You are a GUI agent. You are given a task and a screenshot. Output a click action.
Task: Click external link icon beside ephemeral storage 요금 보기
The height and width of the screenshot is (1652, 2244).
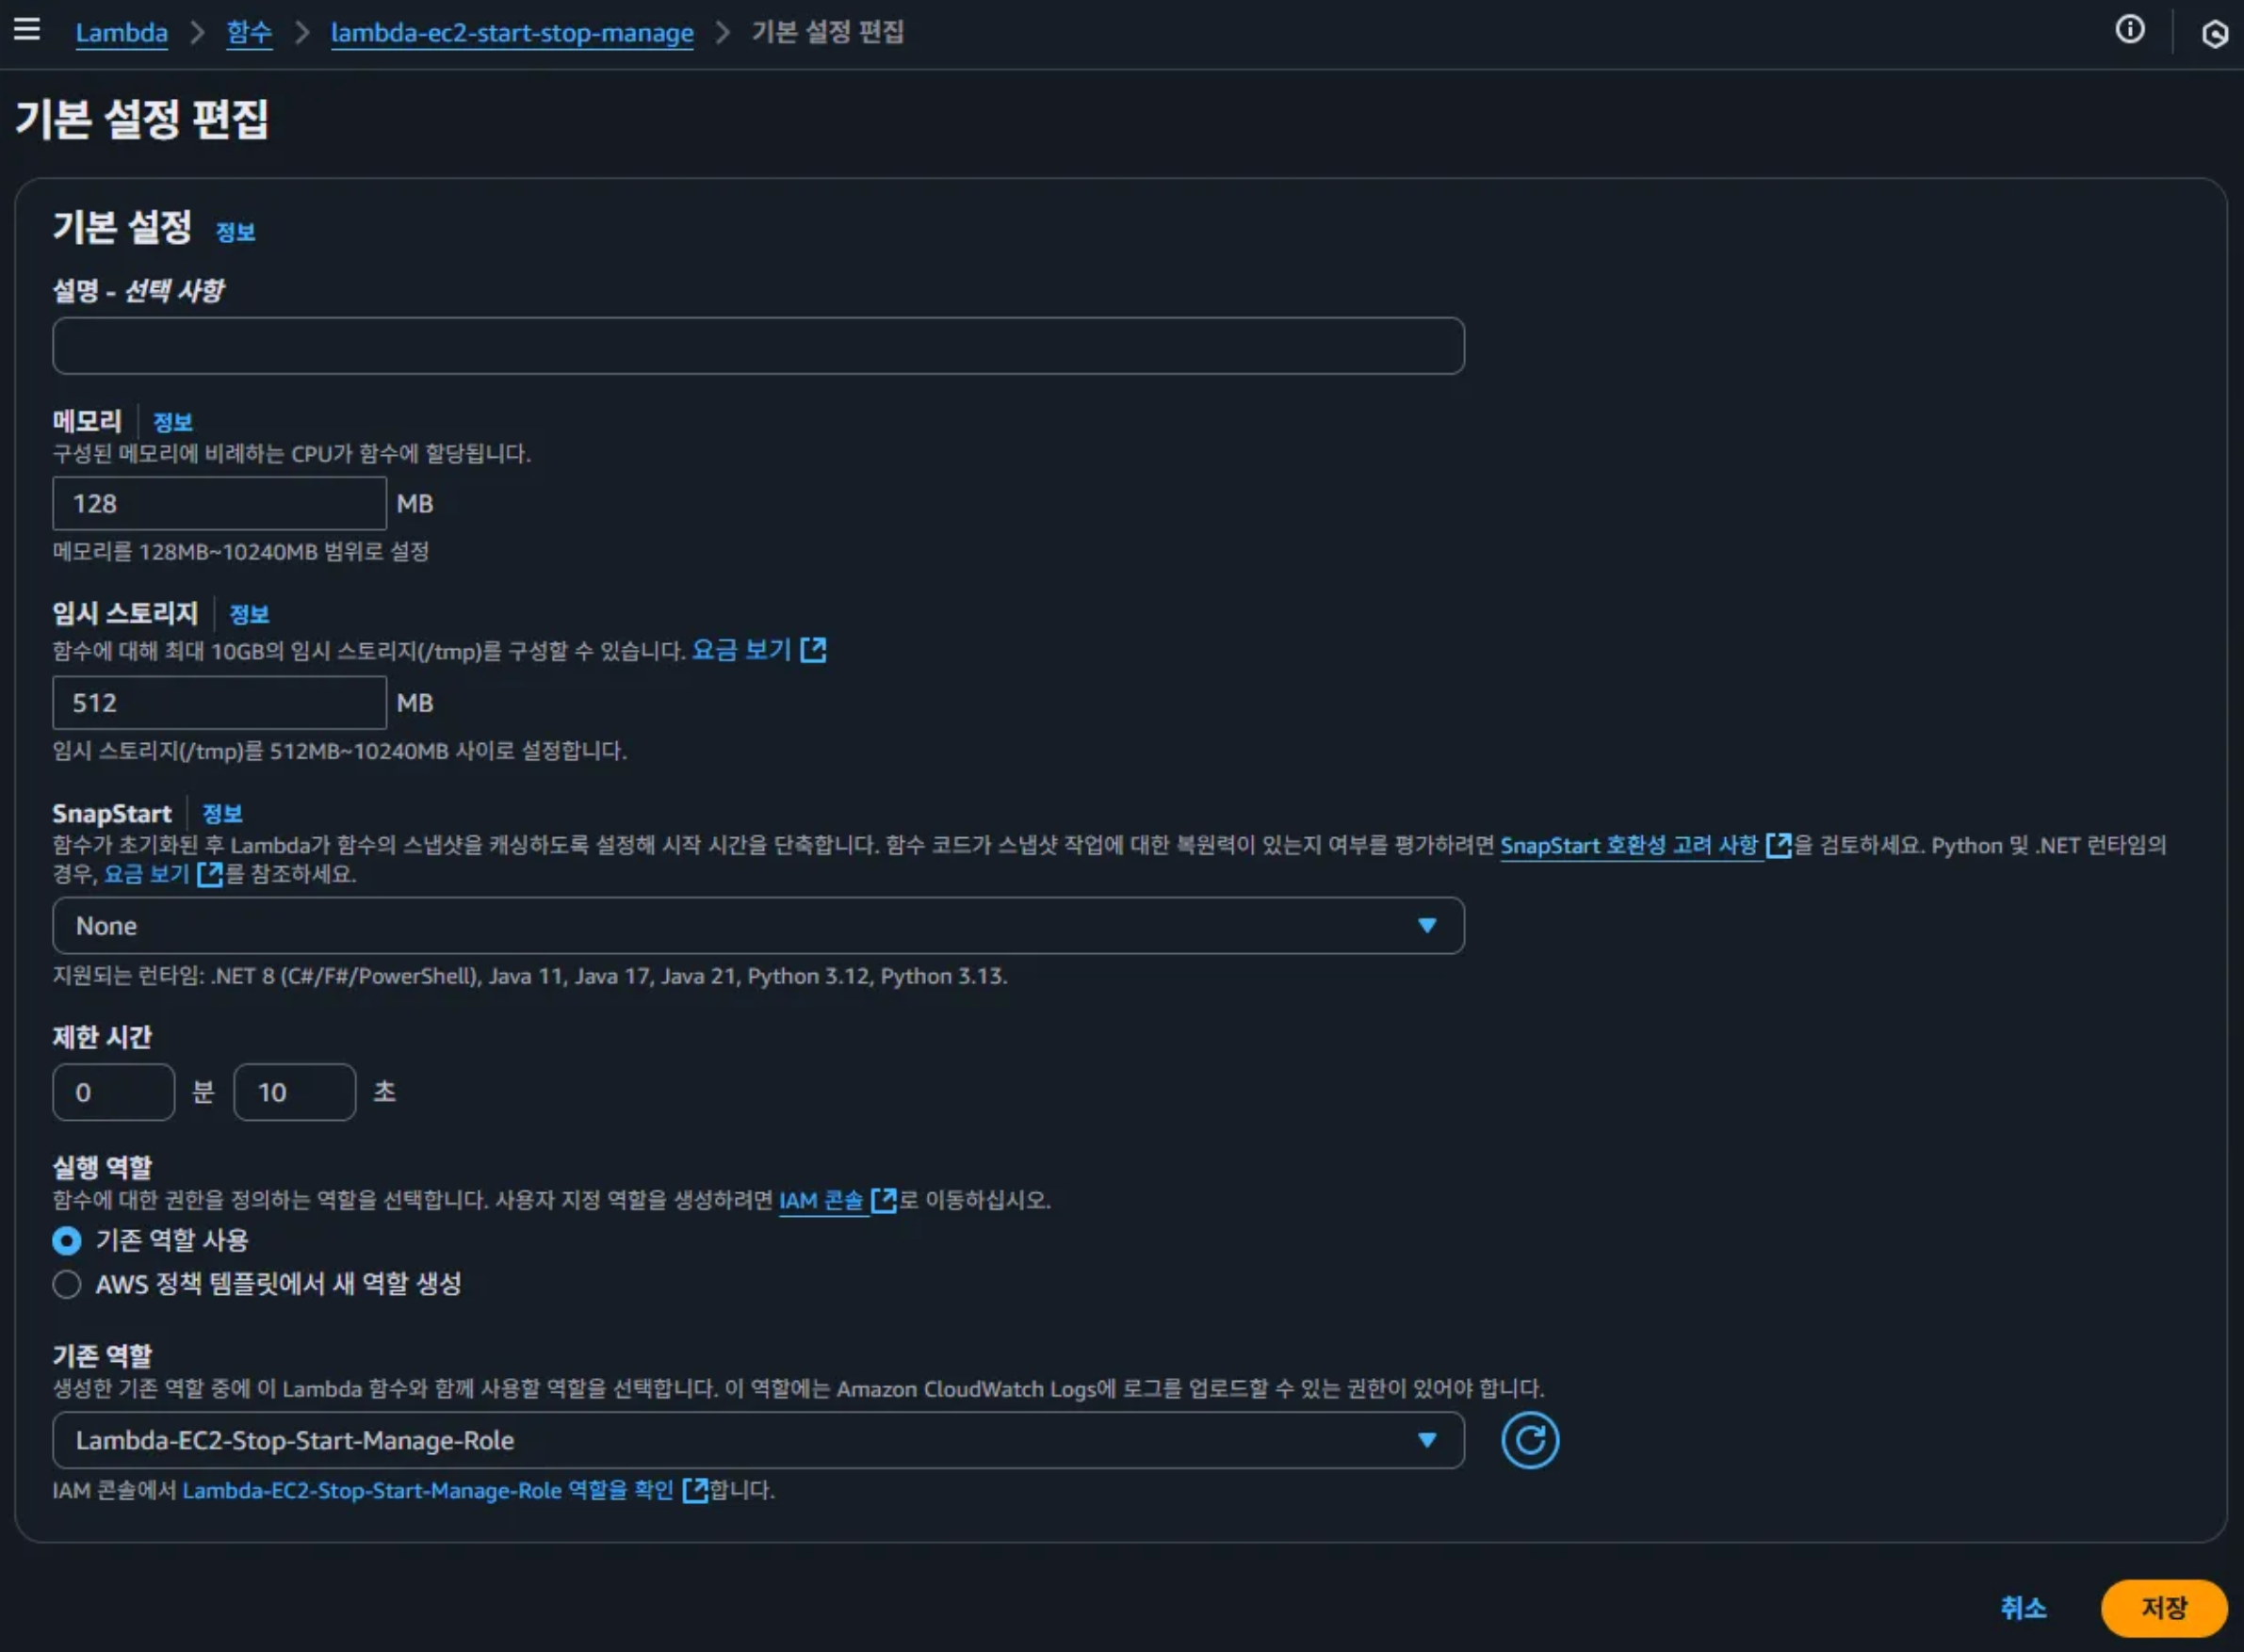[813, 651]
